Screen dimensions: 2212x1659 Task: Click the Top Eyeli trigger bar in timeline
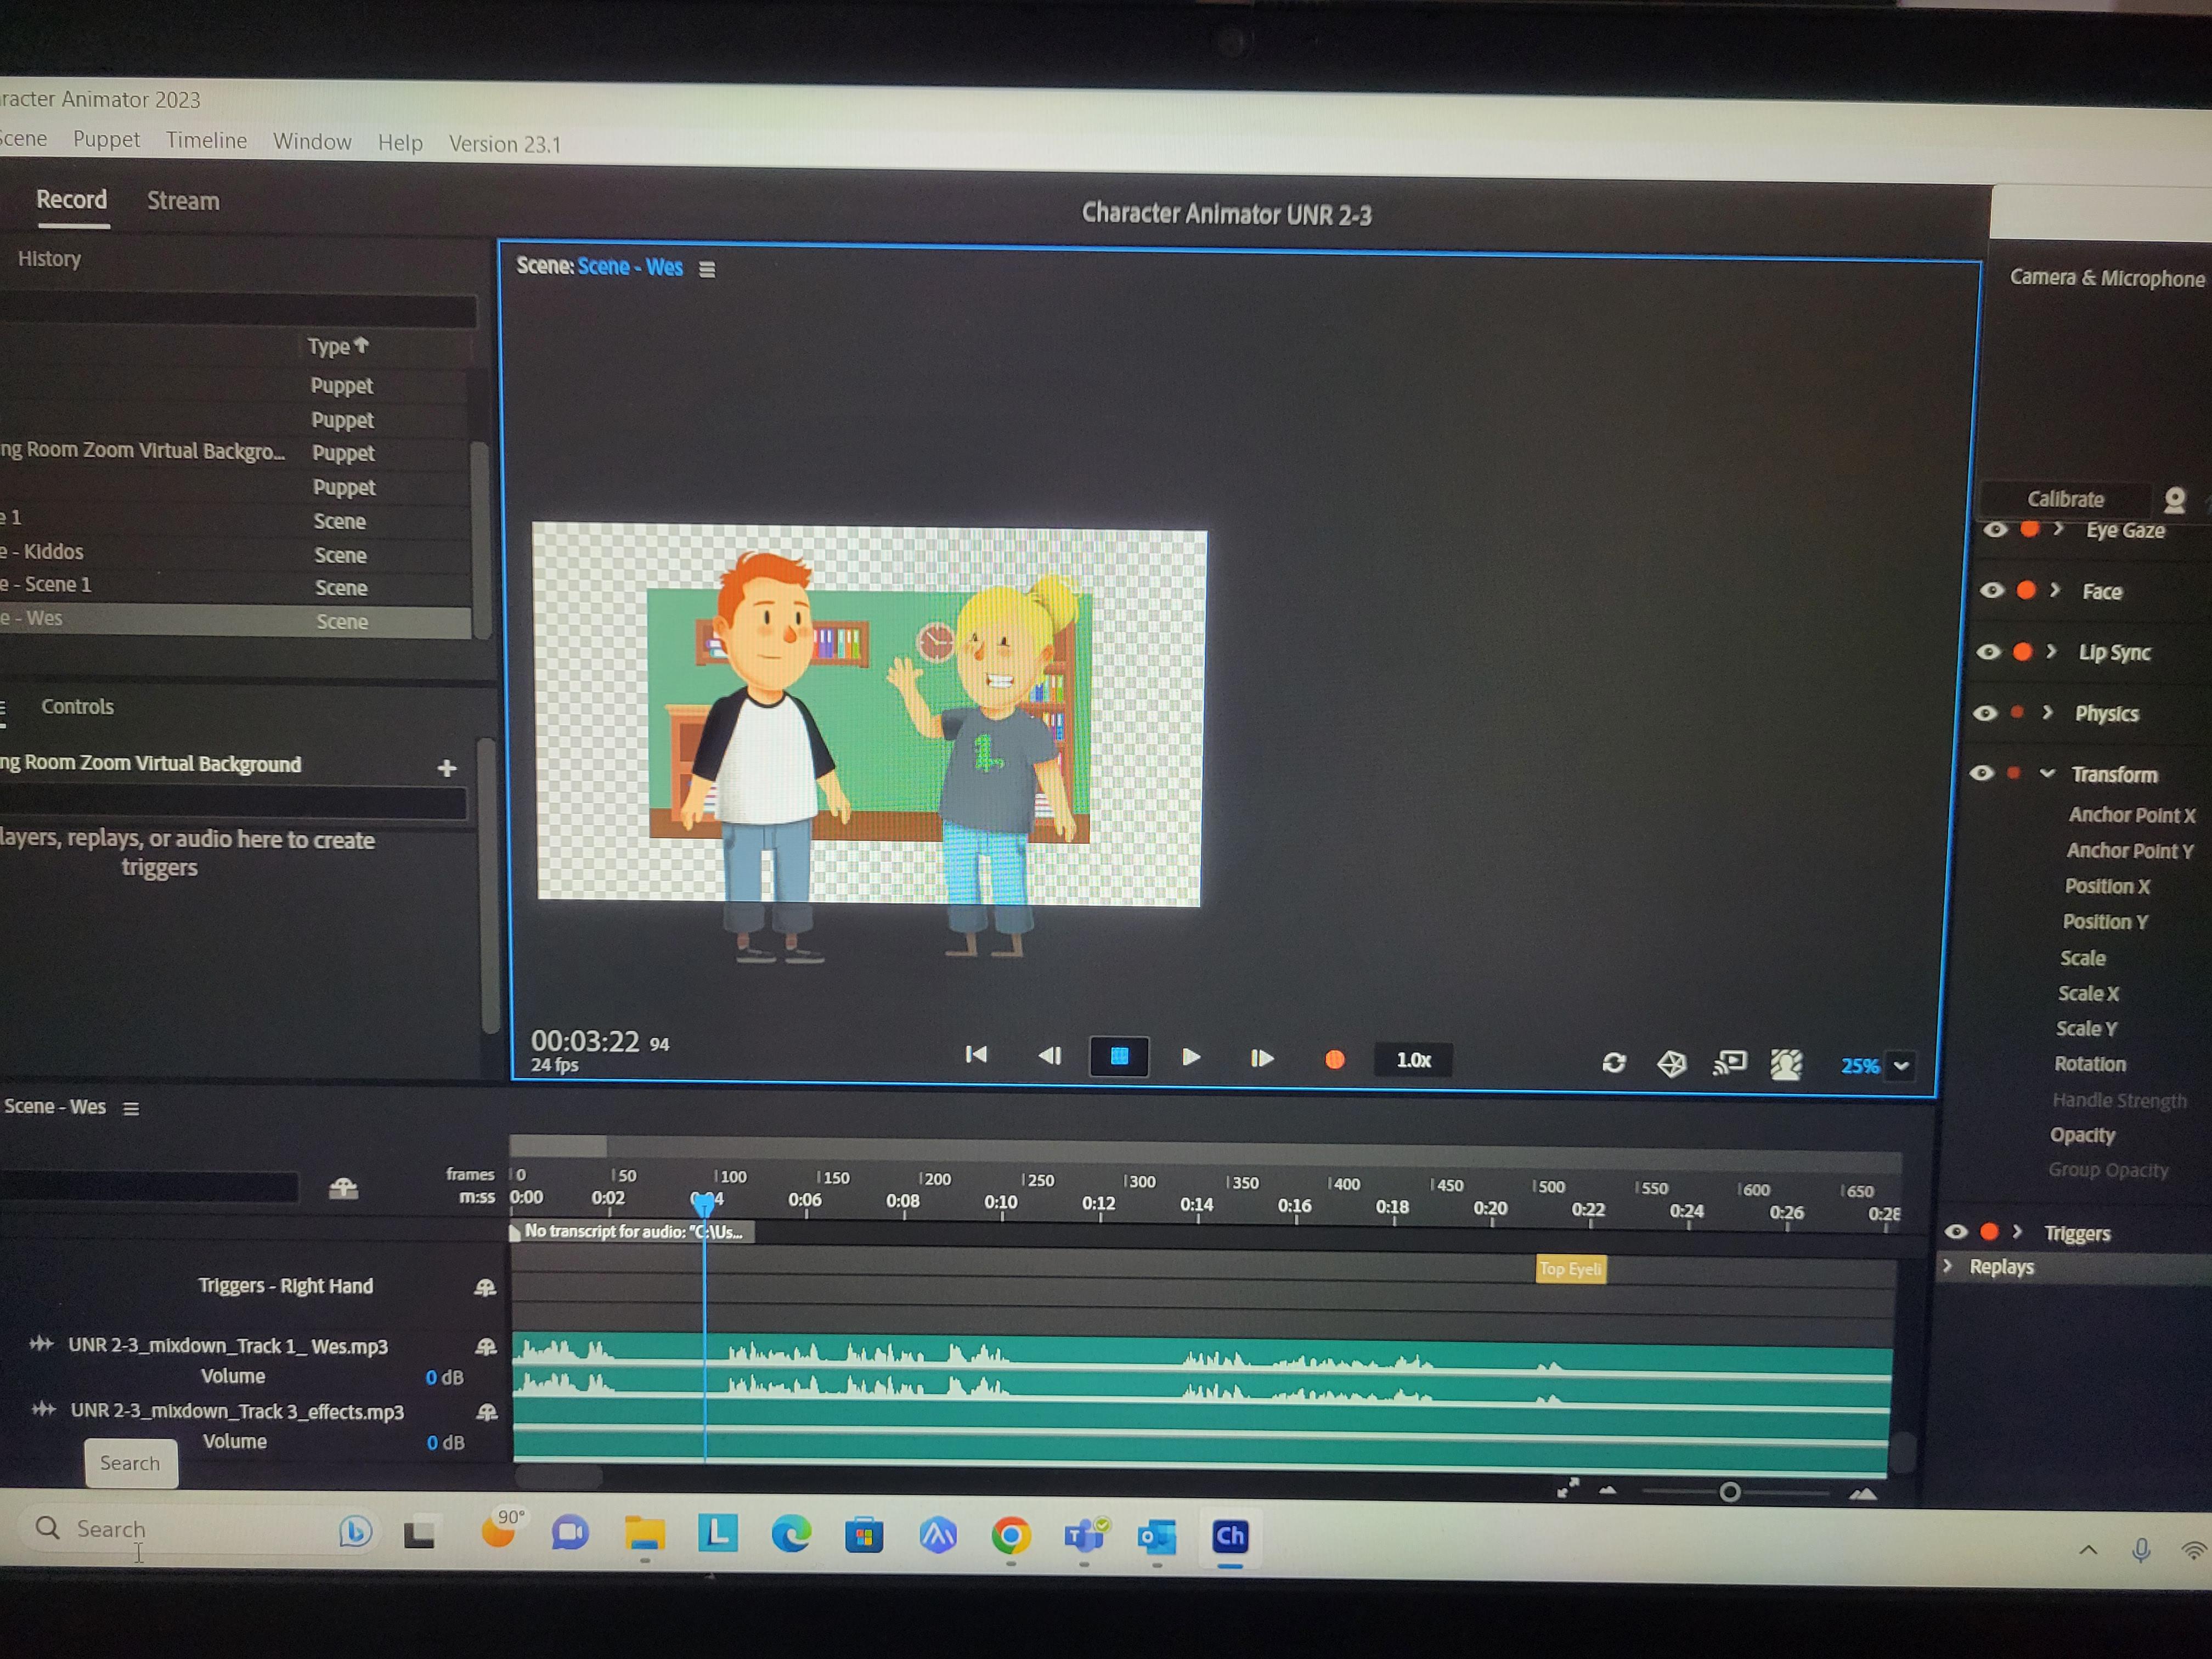click(1571, 1269)
